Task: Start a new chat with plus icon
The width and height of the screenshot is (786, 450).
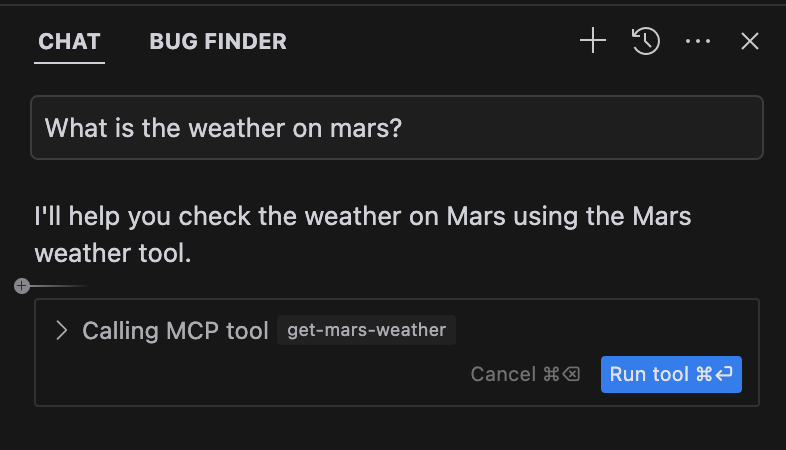Action: click(593, 41)
